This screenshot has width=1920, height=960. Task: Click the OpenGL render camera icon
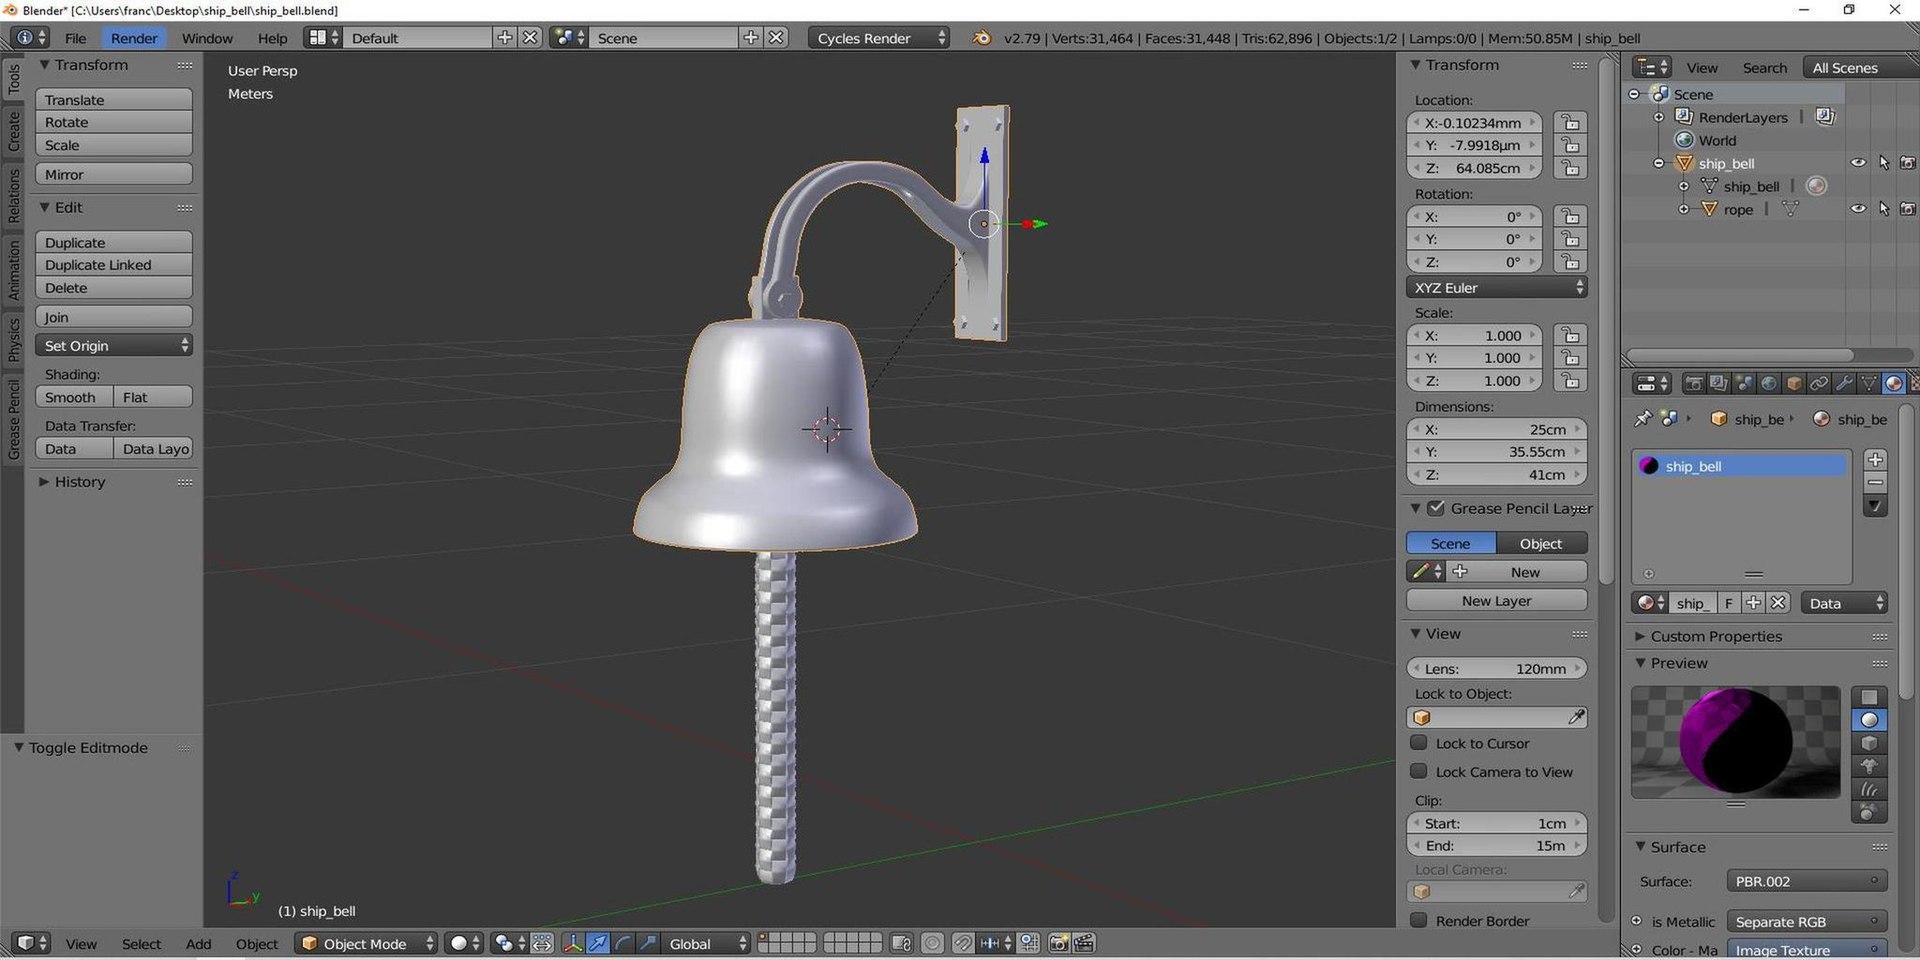pyautogui.click(x=1059, y=943)
